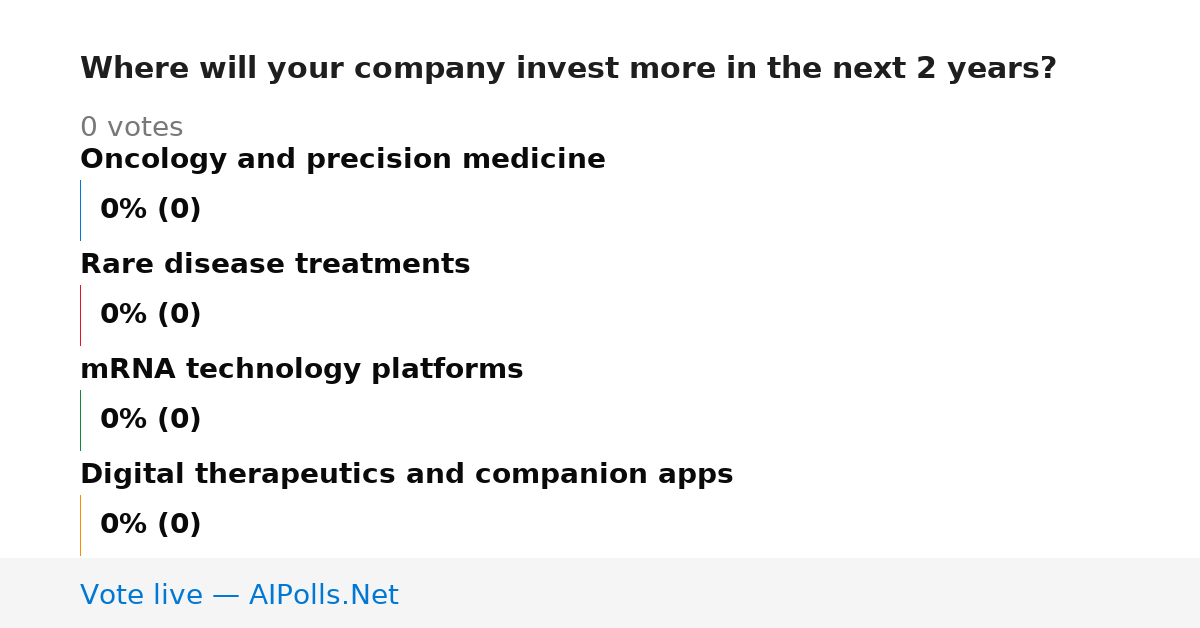
Task: Click the red bar under Rare disease treatments
Action: click(80, 315)
